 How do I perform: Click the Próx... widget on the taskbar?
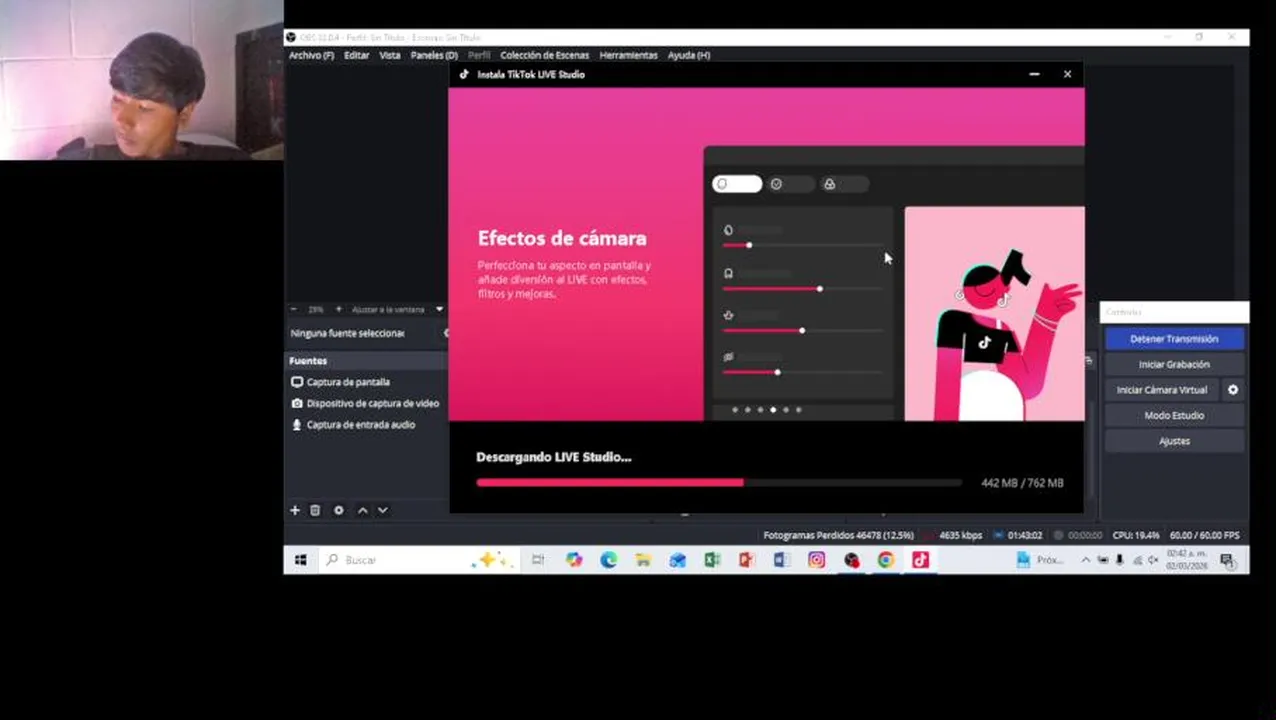click(x=1039, y=560)
